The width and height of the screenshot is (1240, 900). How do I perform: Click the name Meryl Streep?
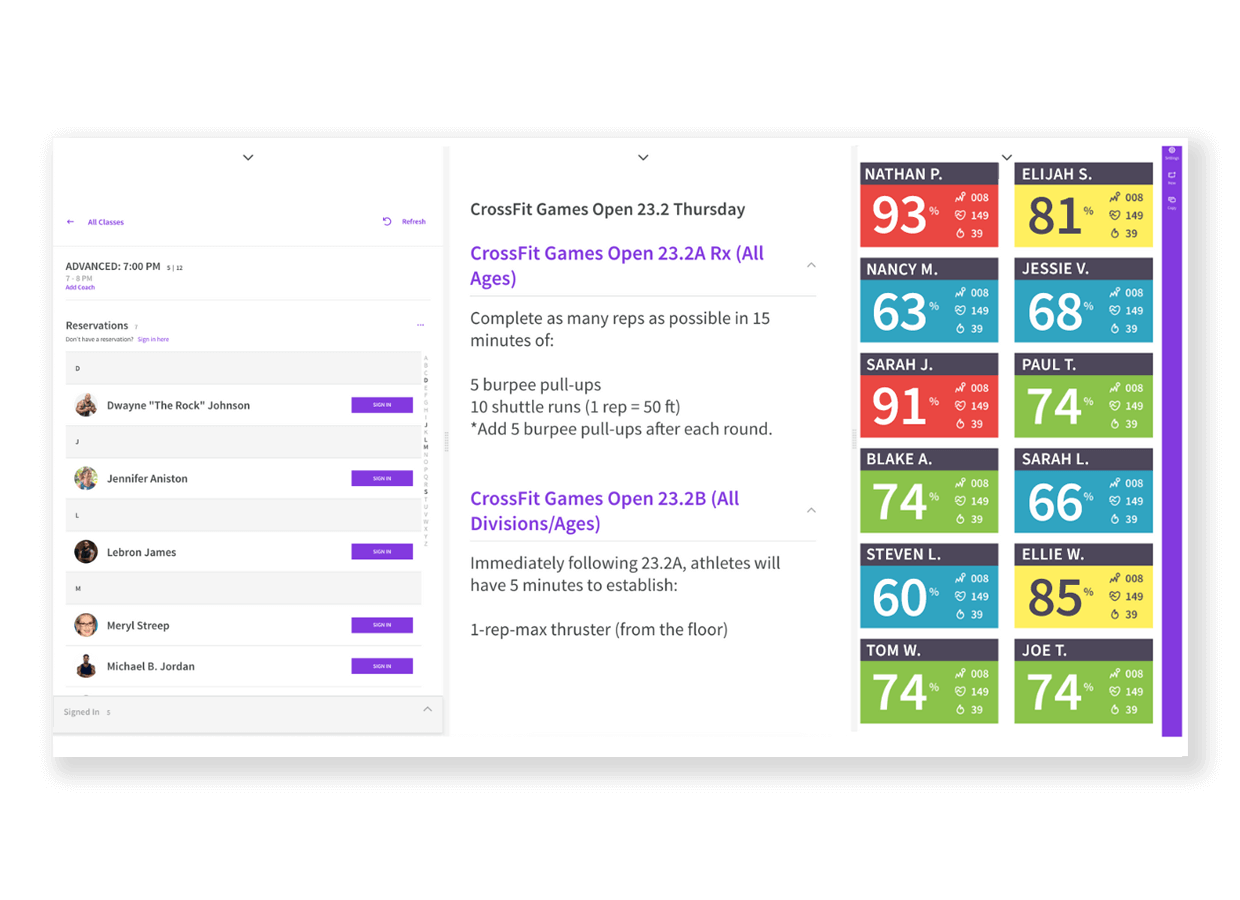[138, 625]
